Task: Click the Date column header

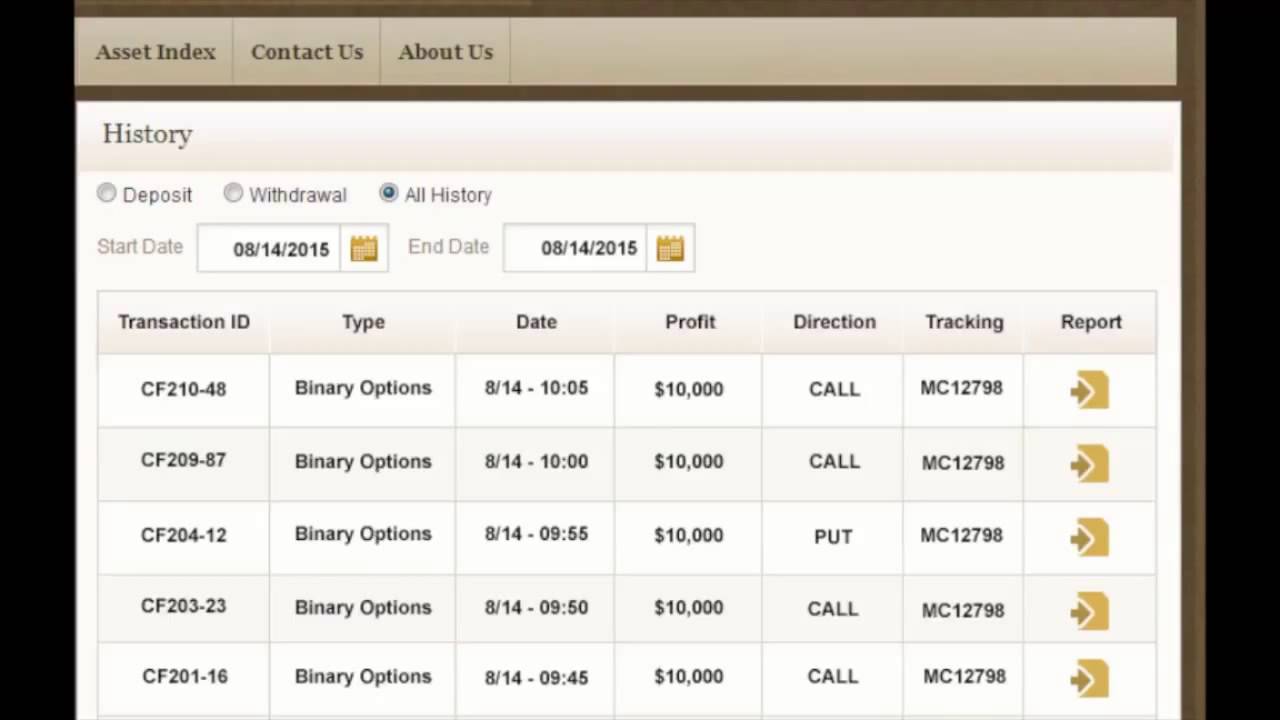Action: pyautogui.click(x=536, y=322)
